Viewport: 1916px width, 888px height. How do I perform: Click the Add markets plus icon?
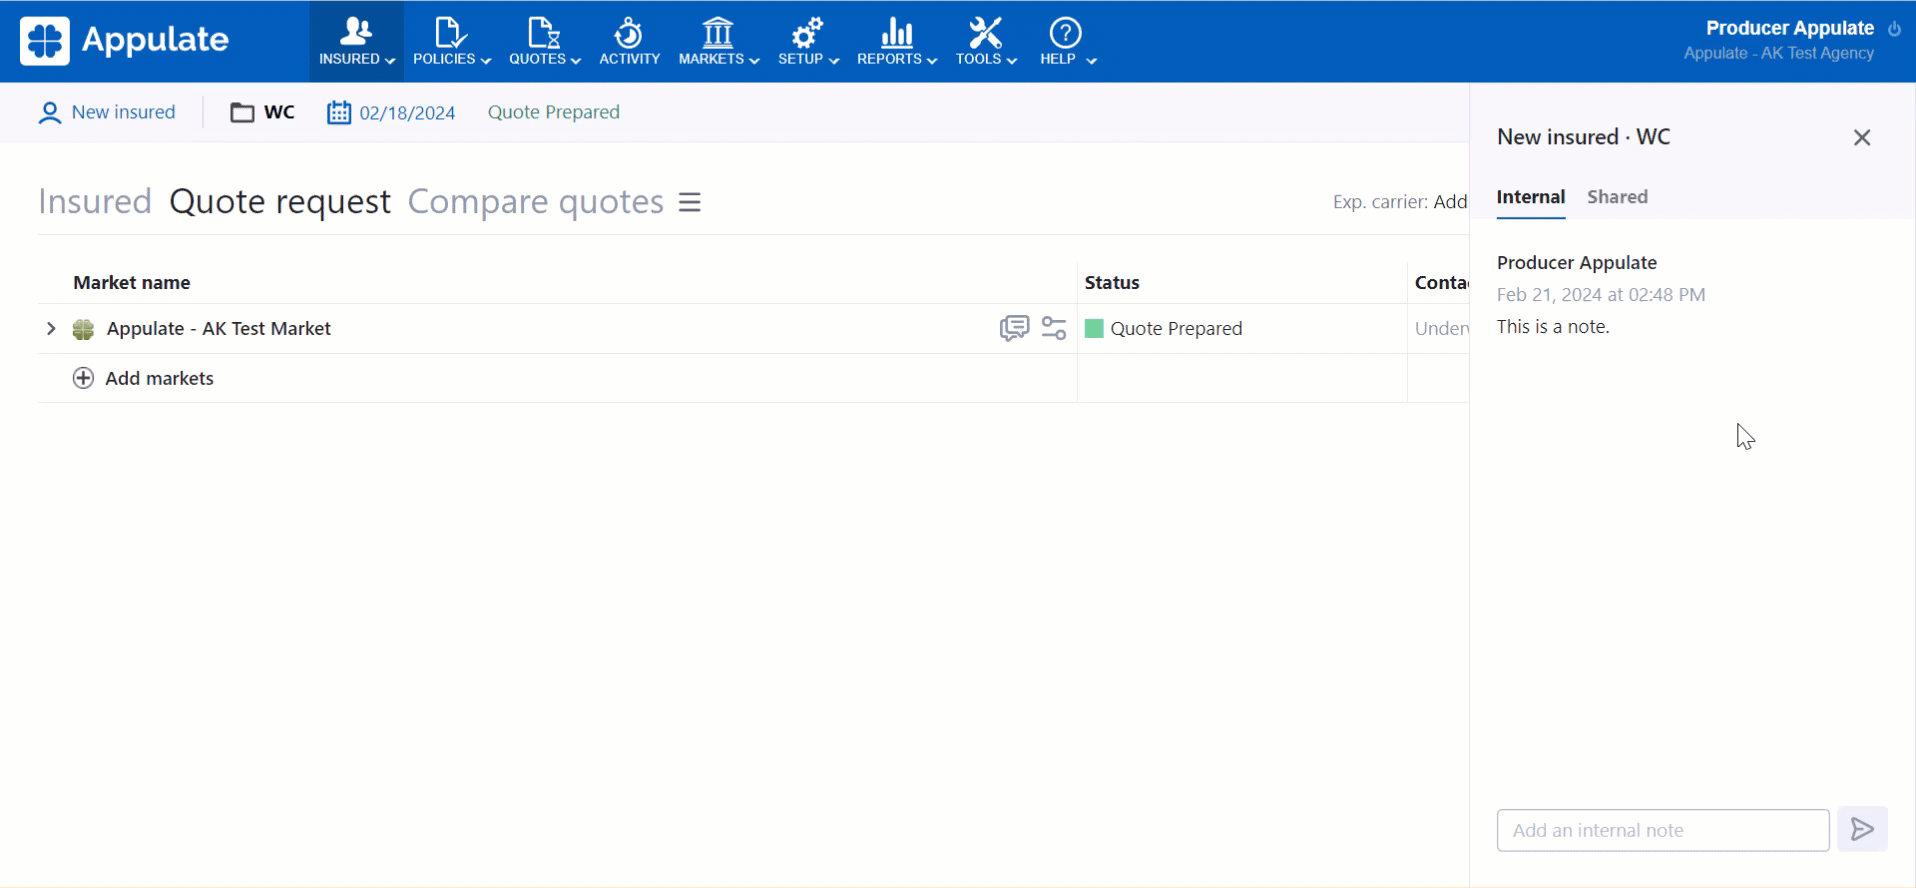84,378
